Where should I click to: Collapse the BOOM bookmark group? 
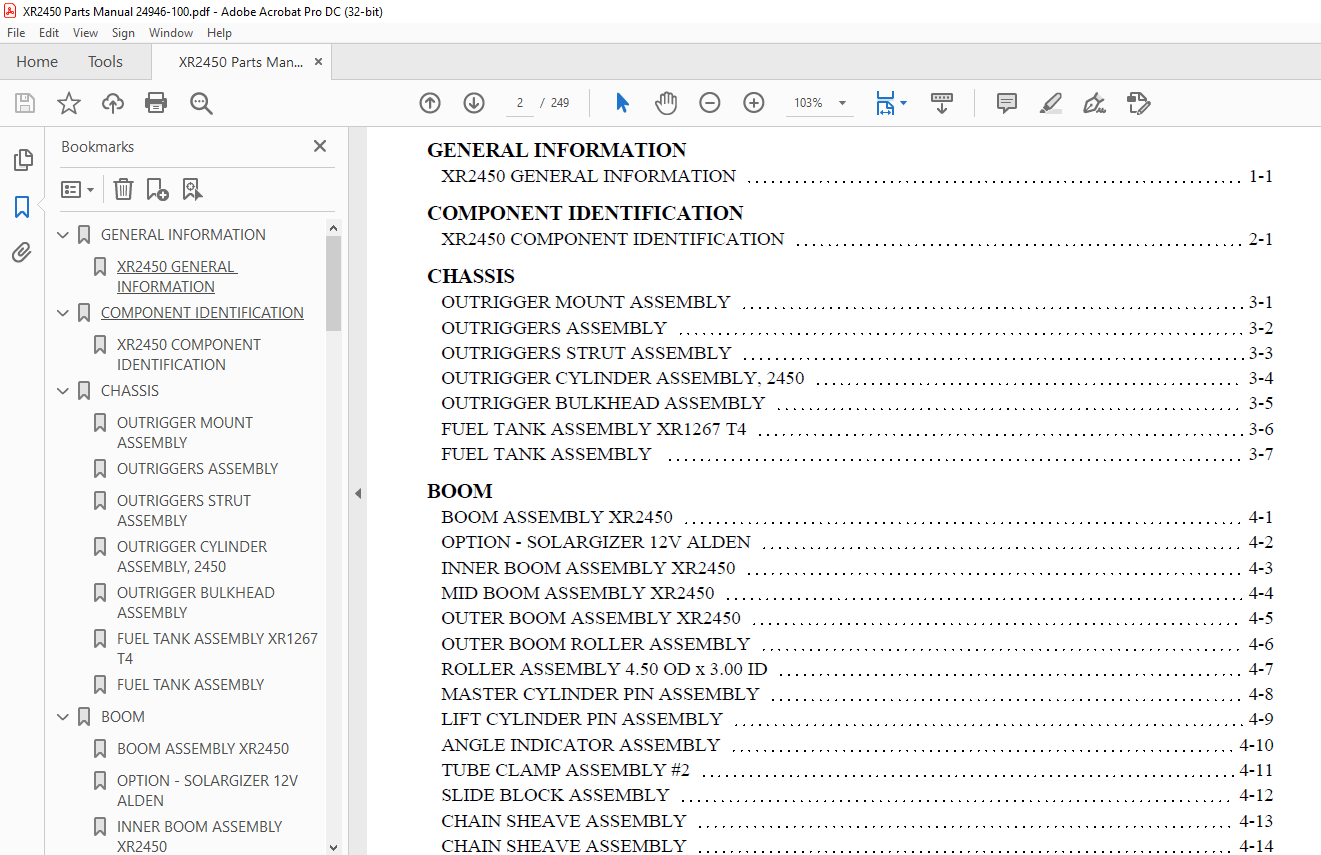click(x=64, y=717)
